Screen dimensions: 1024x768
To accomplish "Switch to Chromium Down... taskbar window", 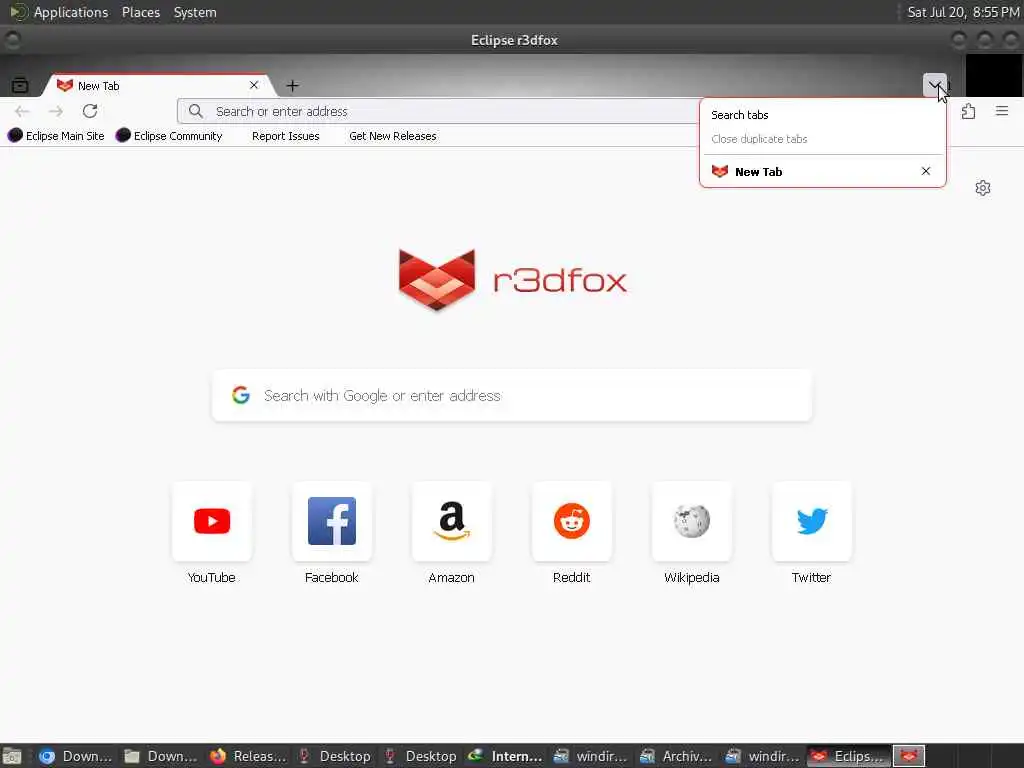I will point(75,756).
